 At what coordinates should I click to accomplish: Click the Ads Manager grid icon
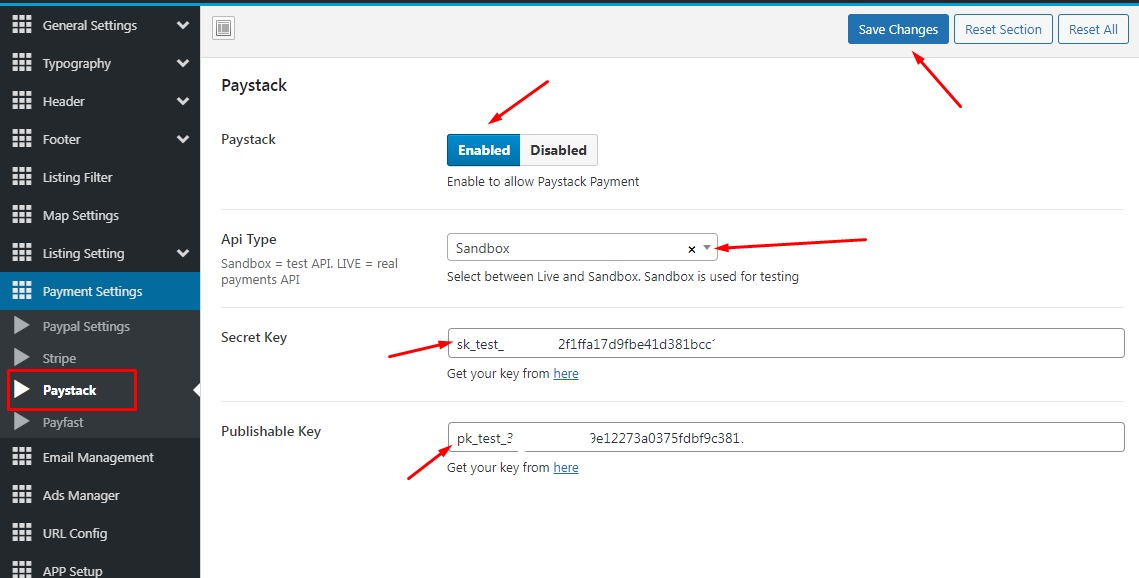tap(22, 495)
